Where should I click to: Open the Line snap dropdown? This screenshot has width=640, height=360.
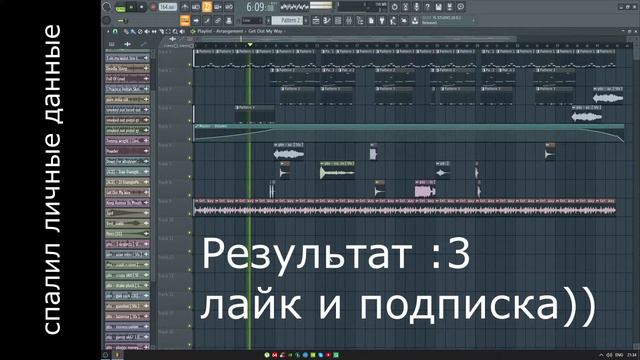[252, 20]
